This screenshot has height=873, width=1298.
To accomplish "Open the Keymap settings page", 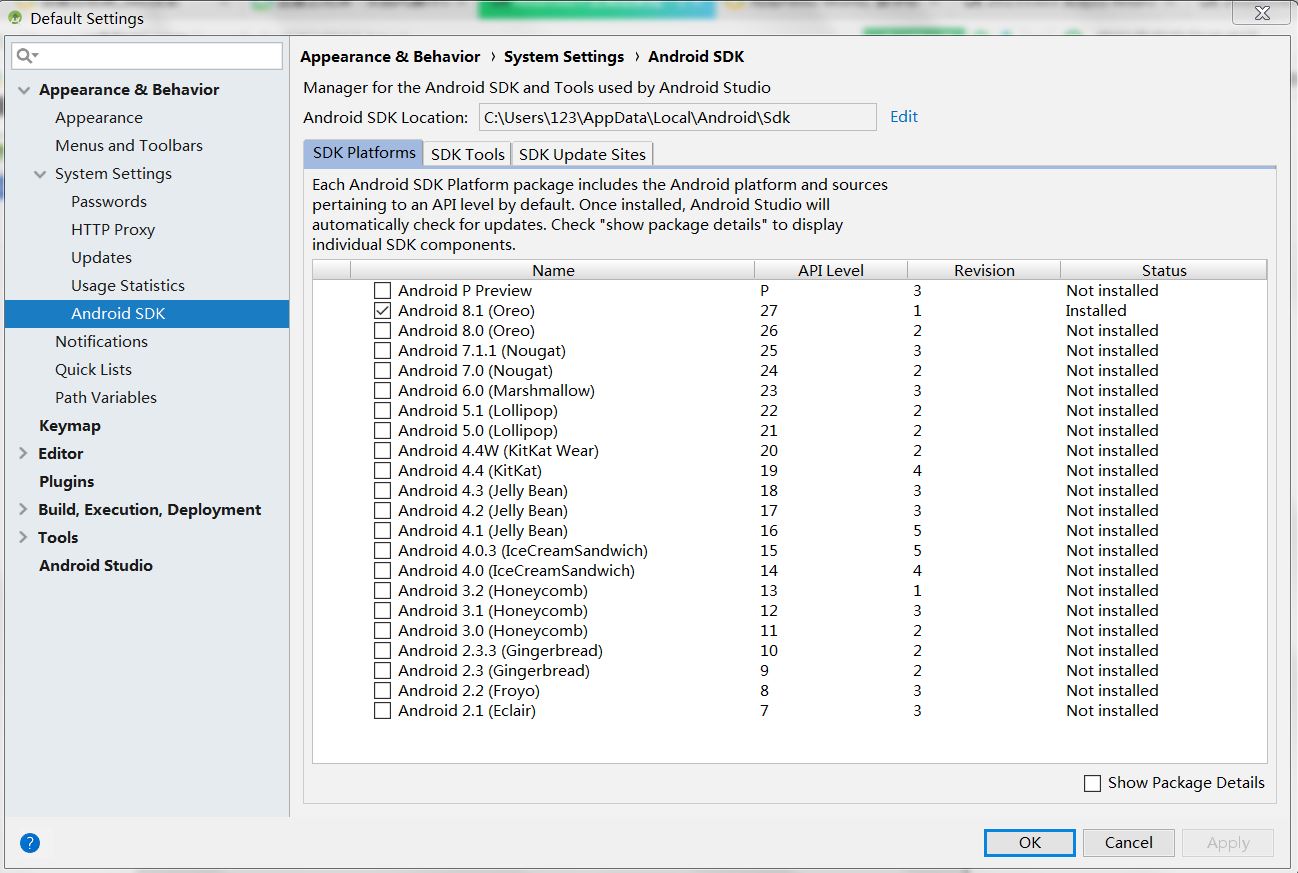I will (x=70, y=426).
